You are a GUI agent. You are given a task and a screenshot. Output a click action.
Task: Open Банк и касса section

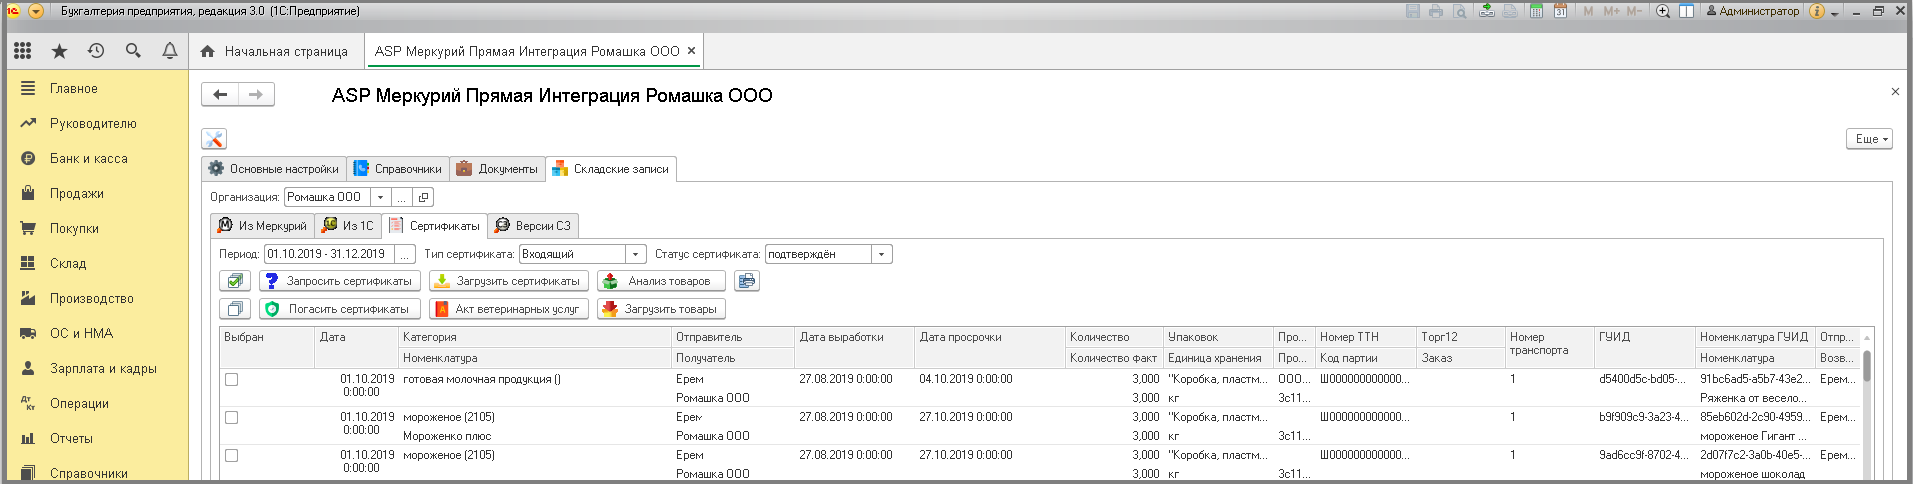click(97, 158)
